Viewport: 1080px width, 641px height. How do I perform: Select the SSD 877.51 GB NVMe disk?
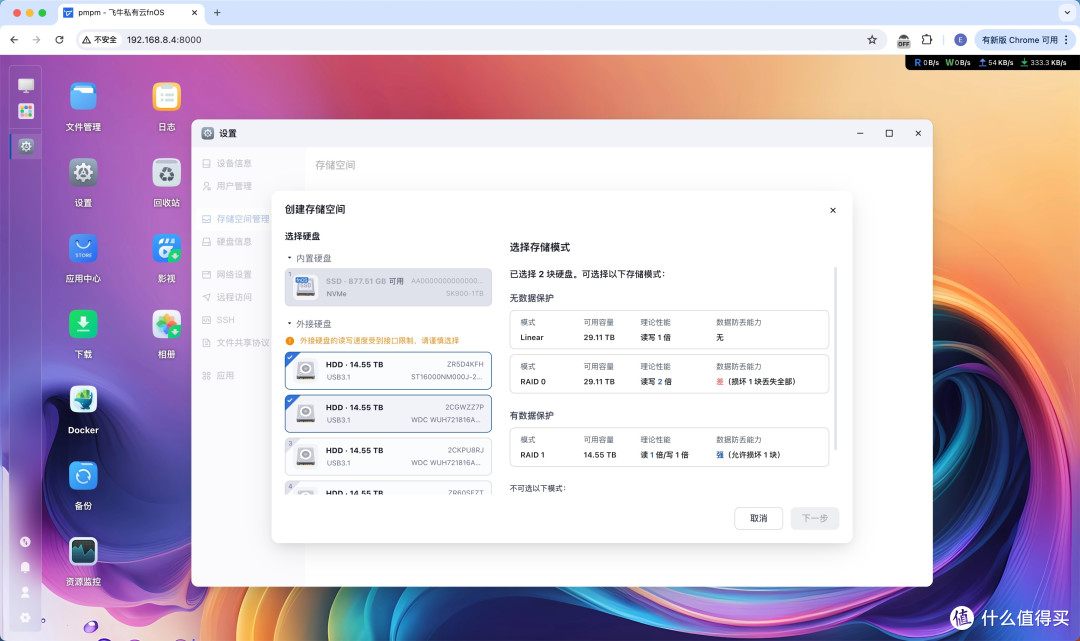tap(388, 287)
